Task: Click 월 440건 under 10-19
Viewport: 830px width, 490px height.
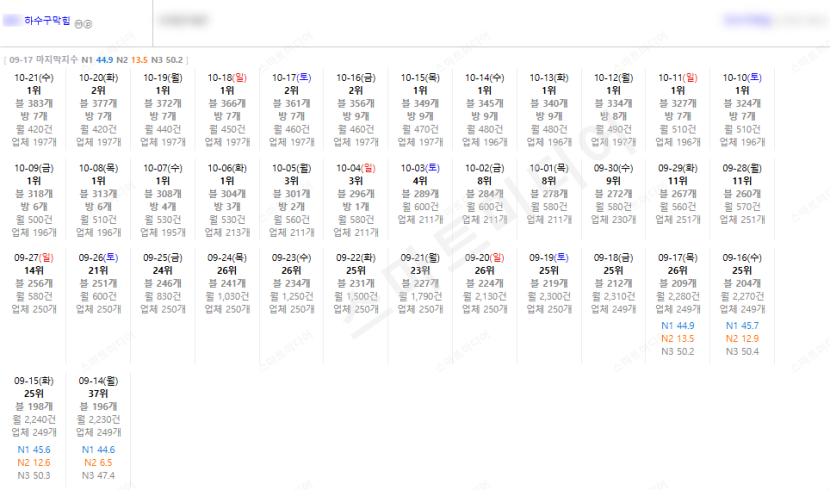Action: [x=163, y=129]
